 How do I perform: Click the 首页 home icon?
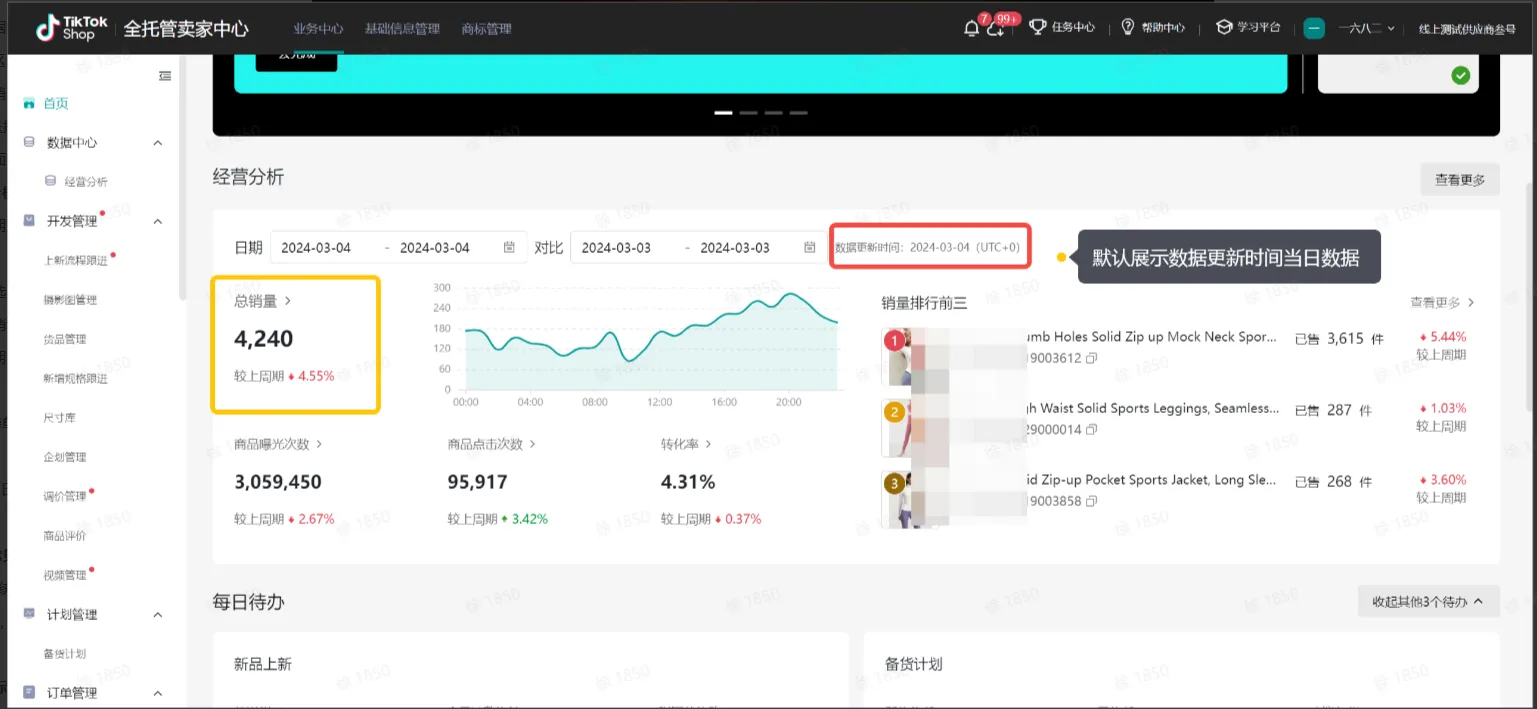point(28,103)
